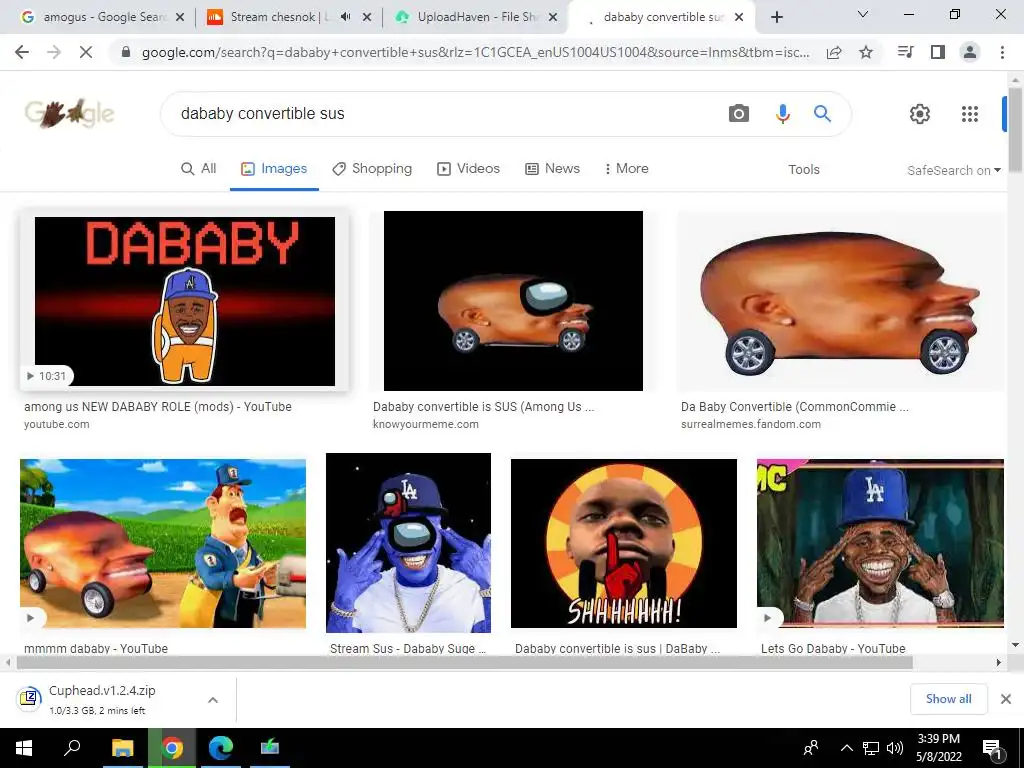Open the 'mmmm dababy - YouTube' title
The image size is (1024, 768).
click(x=96, y=648)
